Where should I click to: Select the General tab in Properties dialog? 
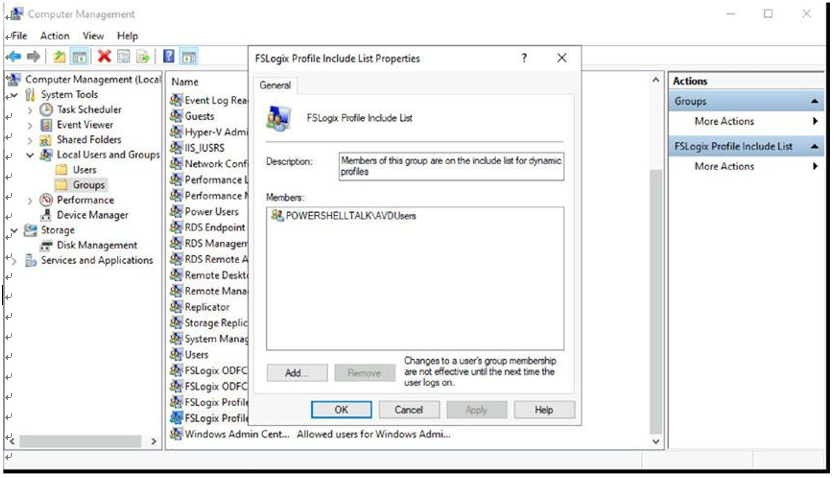pyautogui.click(x=275, y=85)
